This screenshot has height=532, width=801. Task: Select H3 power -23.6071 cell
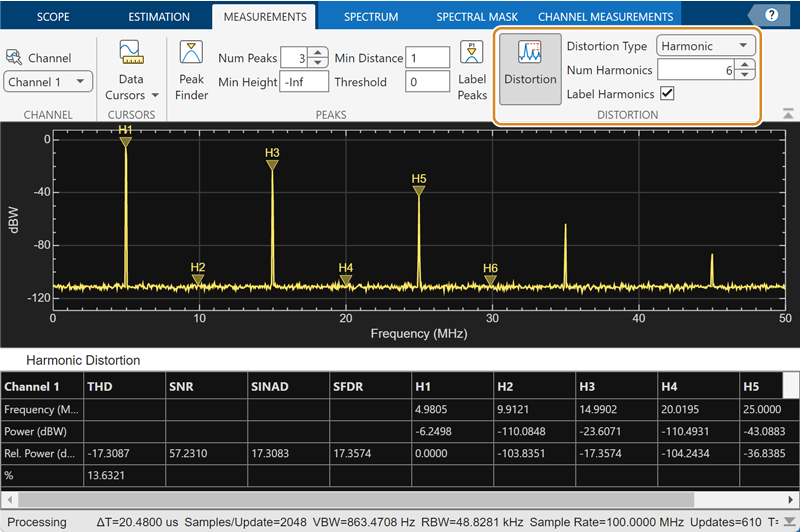coord(617,431)
